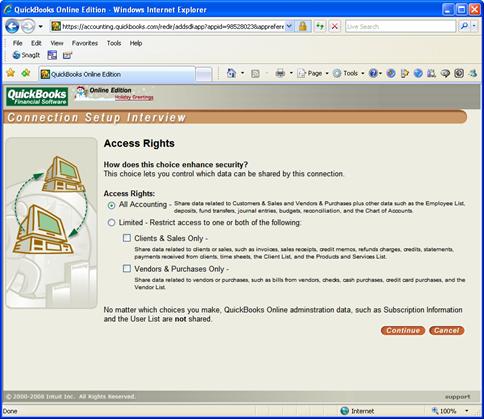Click the blue Help question mark icon
The height and width of the screenshot is (419, 484).
click(x=373, y=73)
